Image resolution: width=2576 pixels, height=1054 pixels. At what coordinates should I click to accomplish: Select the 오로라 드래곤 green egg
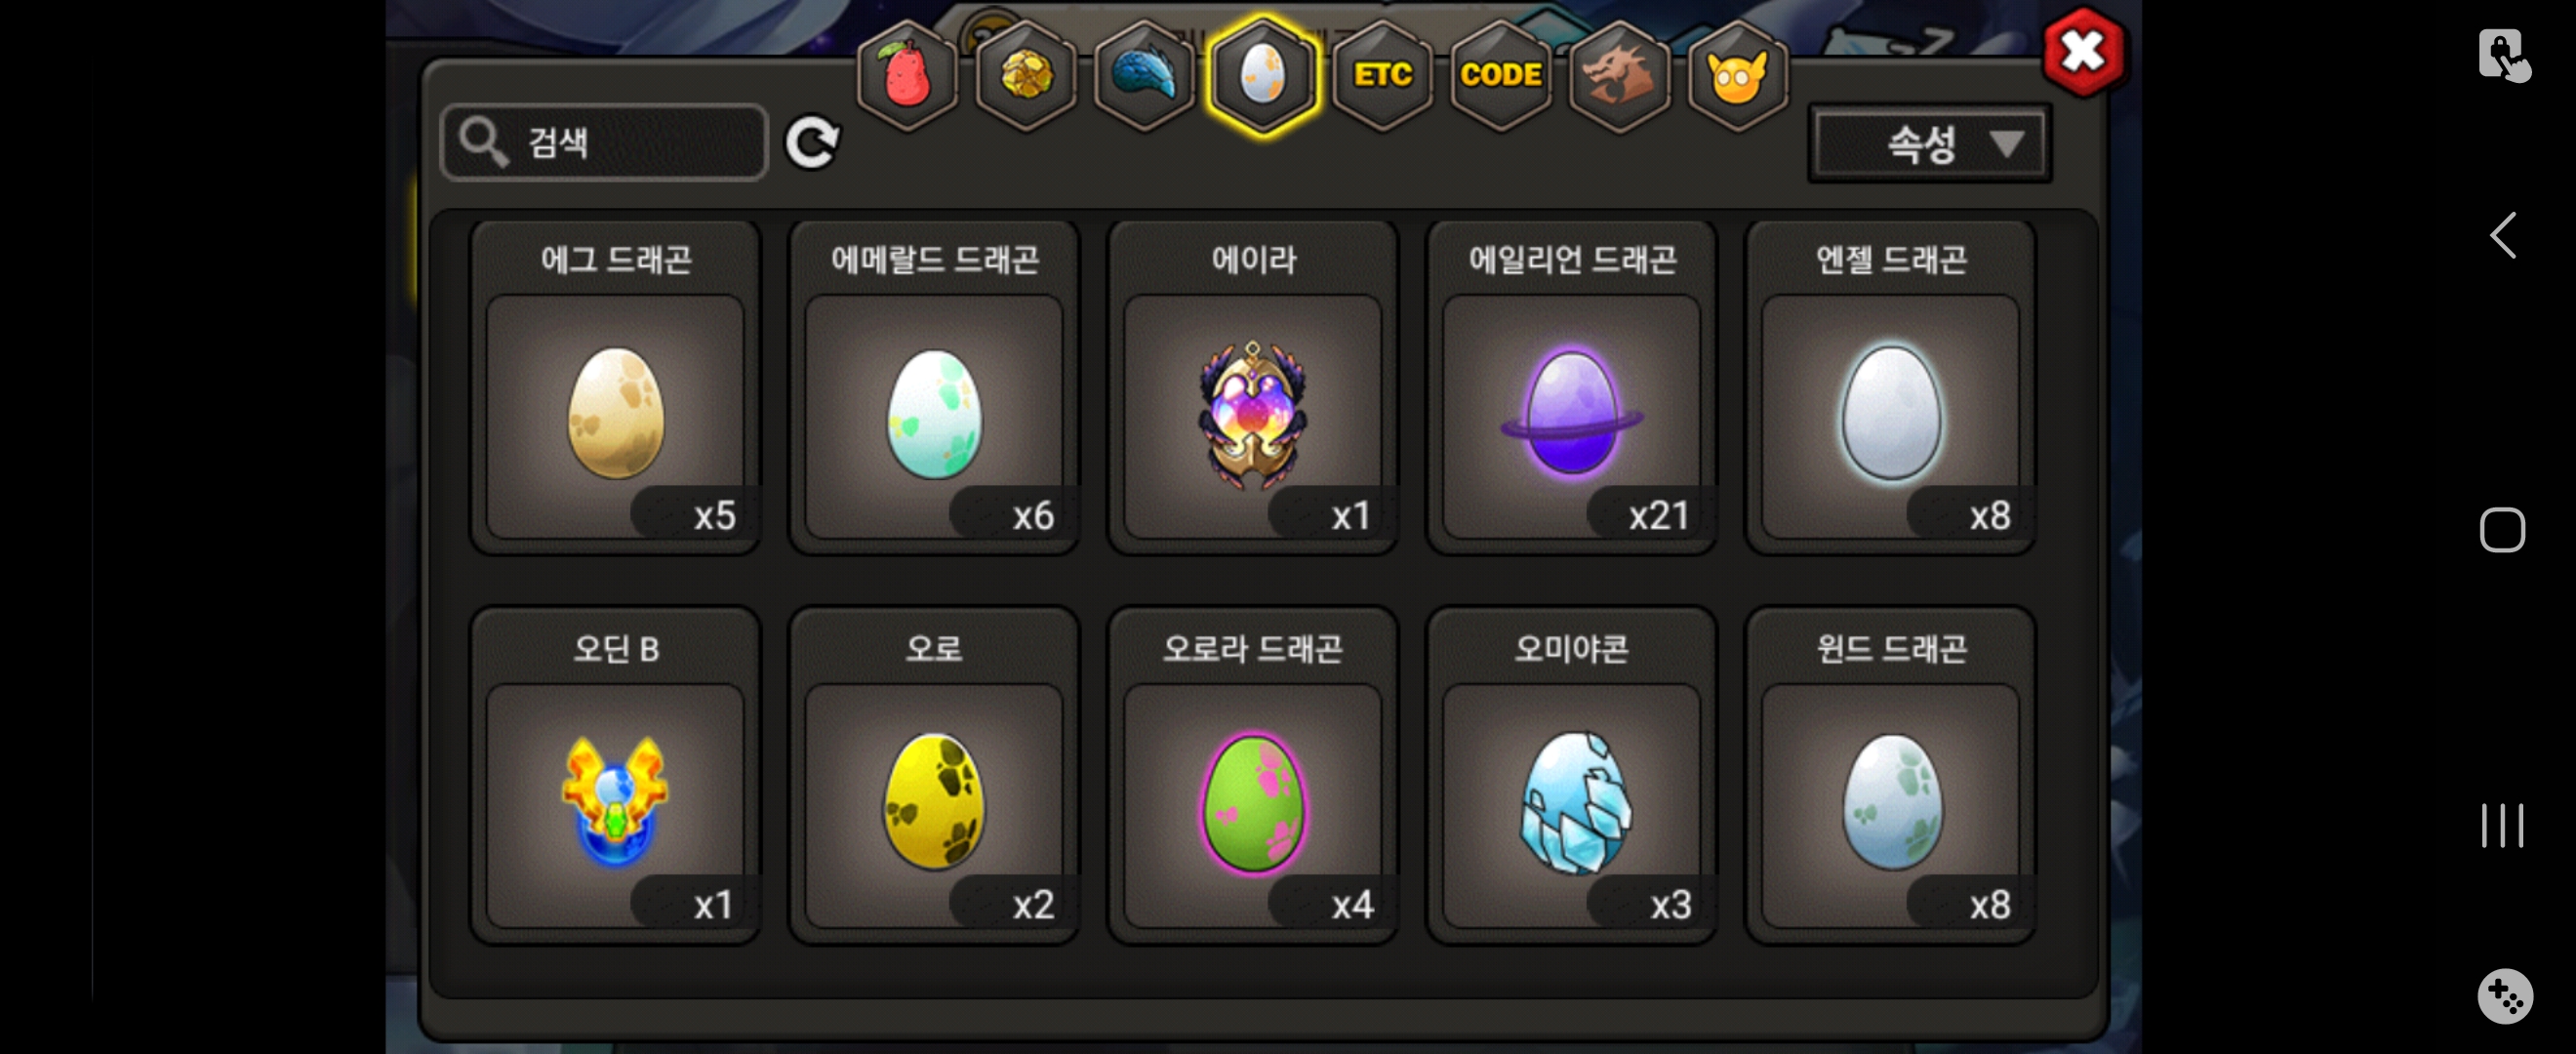click(1252, 776)
